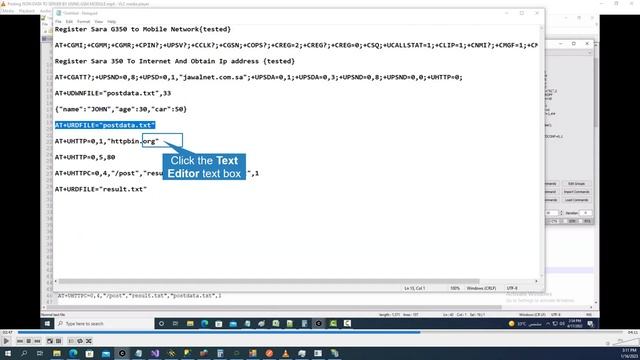
Task: Click VLC next media button
Action: [x=37, y=341]
